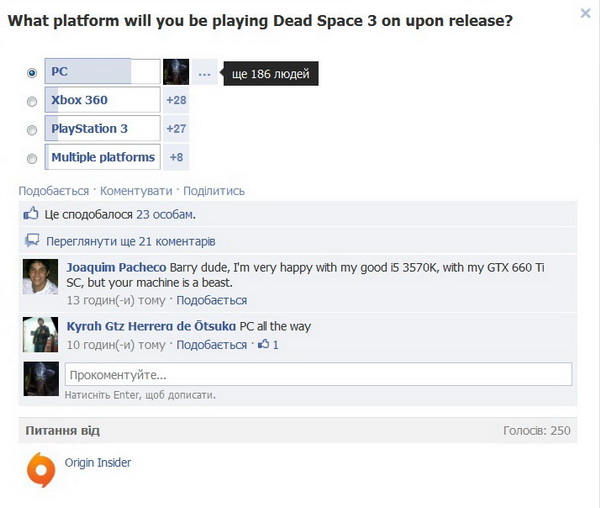
Task: Select the PC radio button
Action: 32,72
